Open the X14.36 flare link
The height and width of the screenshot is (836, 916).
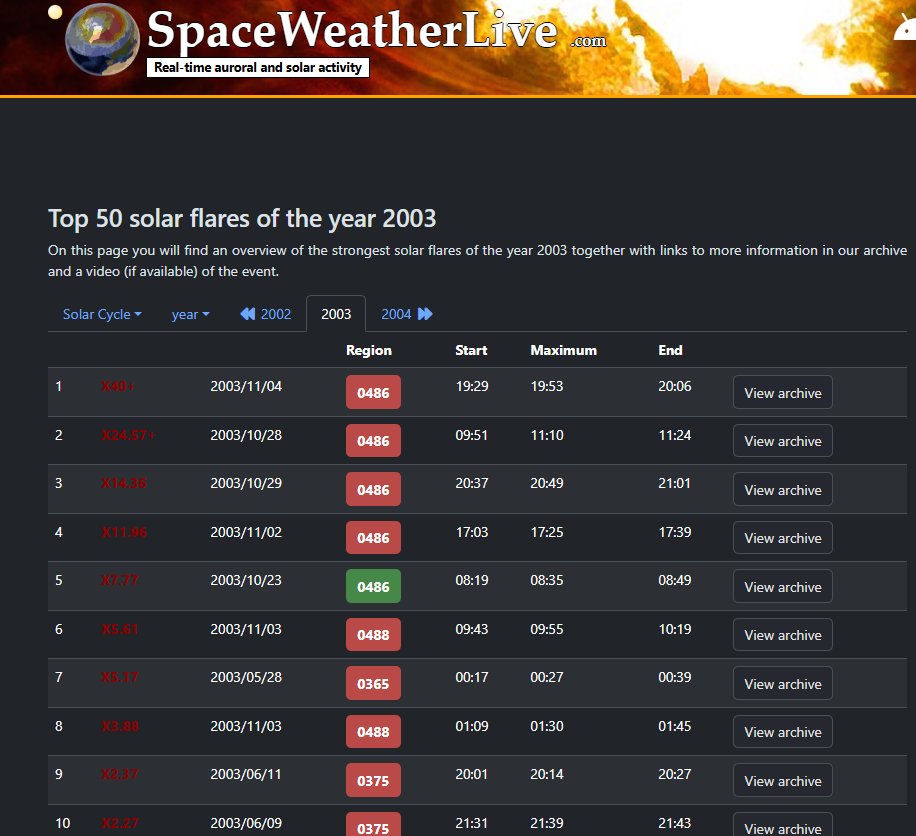(124, 483)
